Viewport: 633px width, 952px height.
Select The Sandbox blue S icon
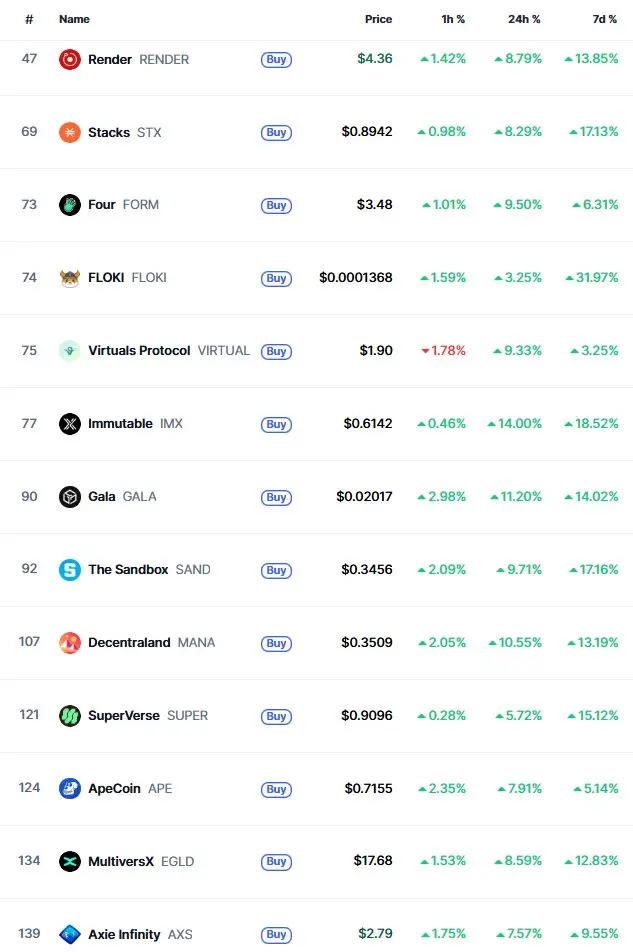pos(70,570)
